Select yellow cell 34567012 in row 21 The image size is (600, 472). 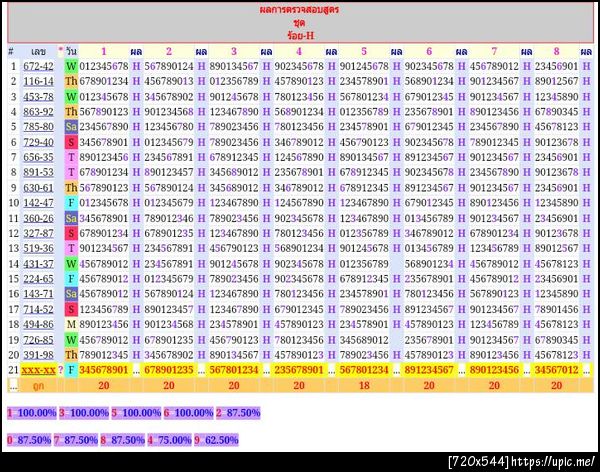[x=556, y=370]
